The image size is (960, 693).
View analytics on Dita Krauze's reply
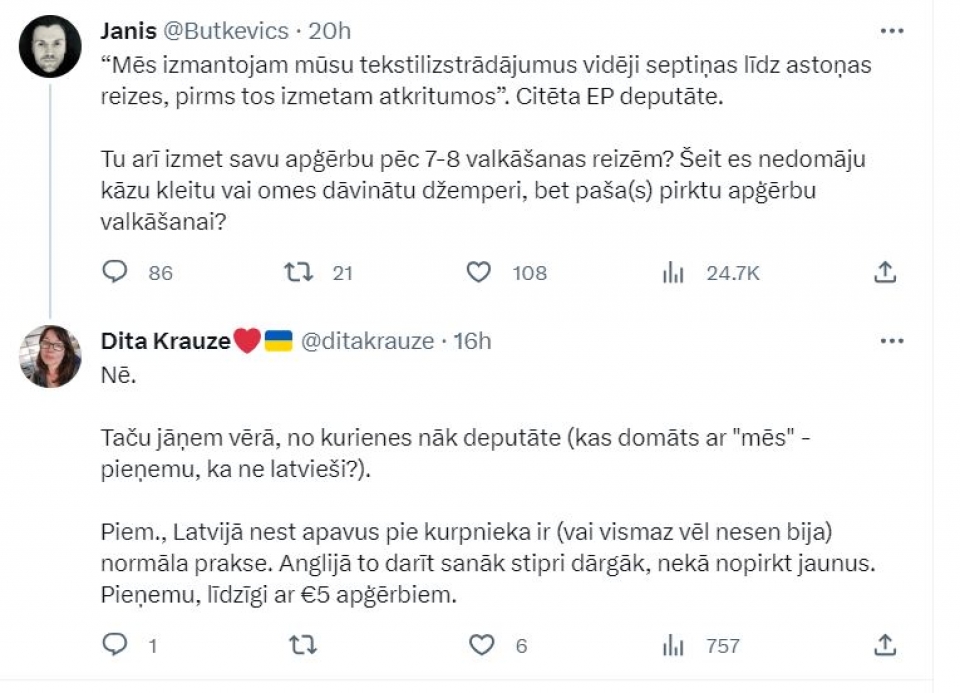673,645
